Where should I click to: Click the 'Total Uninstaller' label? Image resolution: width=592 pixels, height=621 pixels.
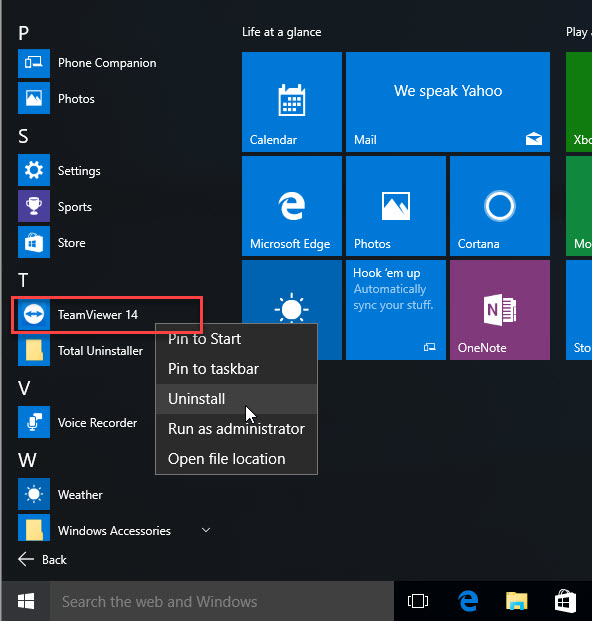click(x=100, y=351)
